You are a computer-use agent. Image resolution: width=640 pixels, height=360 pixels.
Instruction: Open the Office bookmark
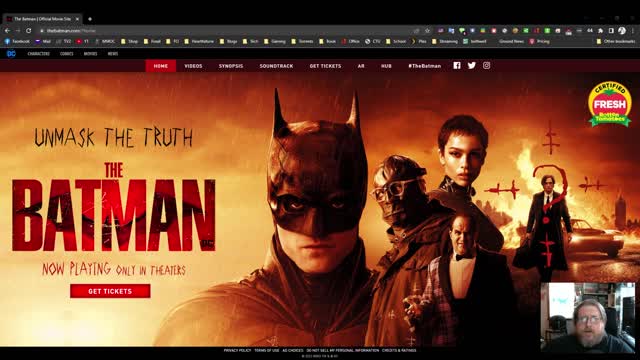pyautogui.click(x=351, y=41)
